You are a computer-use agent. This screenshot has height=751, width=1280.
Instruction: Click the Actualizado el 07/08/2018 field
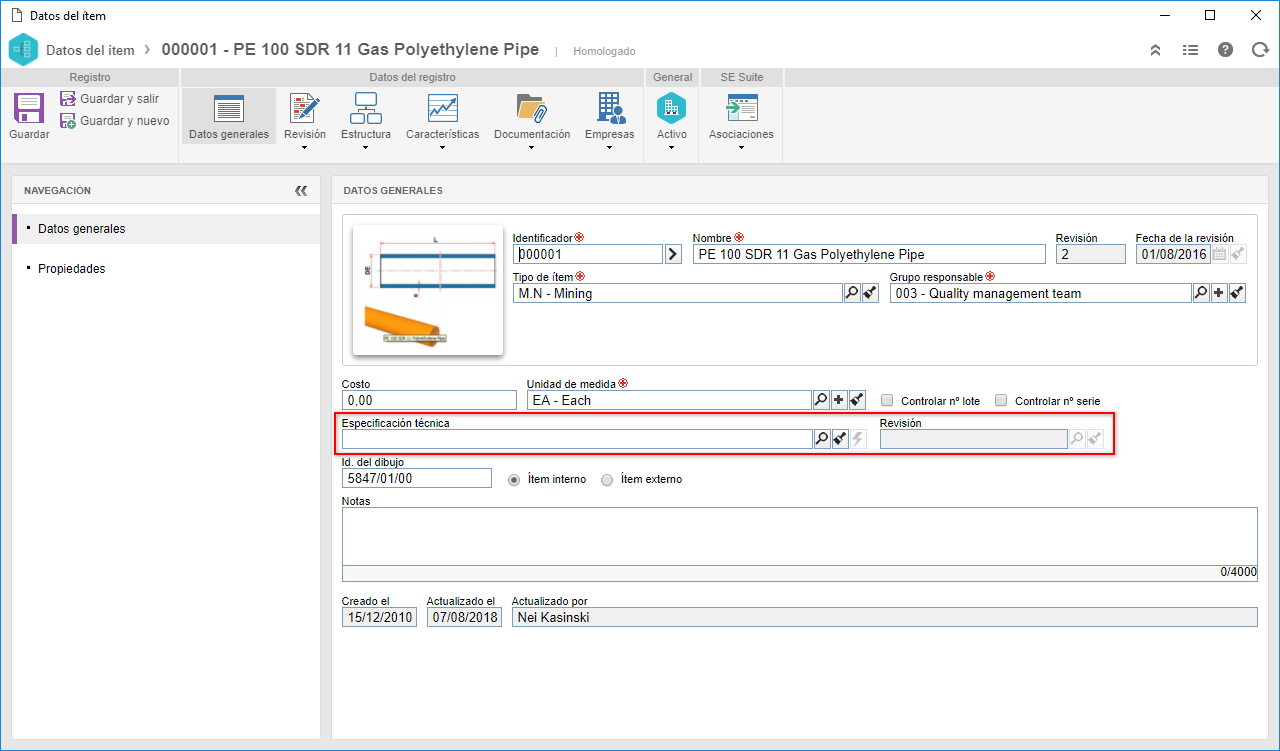click(x=464, y=617)
